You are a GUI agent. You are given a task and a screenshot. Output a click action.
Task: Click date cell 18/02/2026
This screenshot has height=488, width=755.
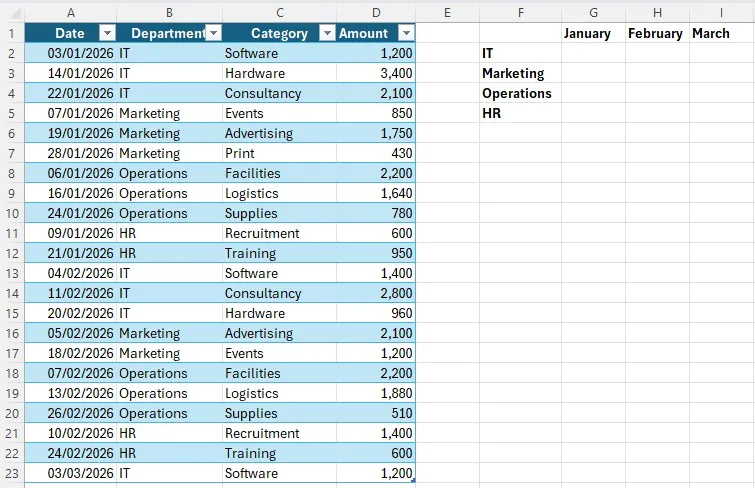pyautogui.click(x=70, y=353)
